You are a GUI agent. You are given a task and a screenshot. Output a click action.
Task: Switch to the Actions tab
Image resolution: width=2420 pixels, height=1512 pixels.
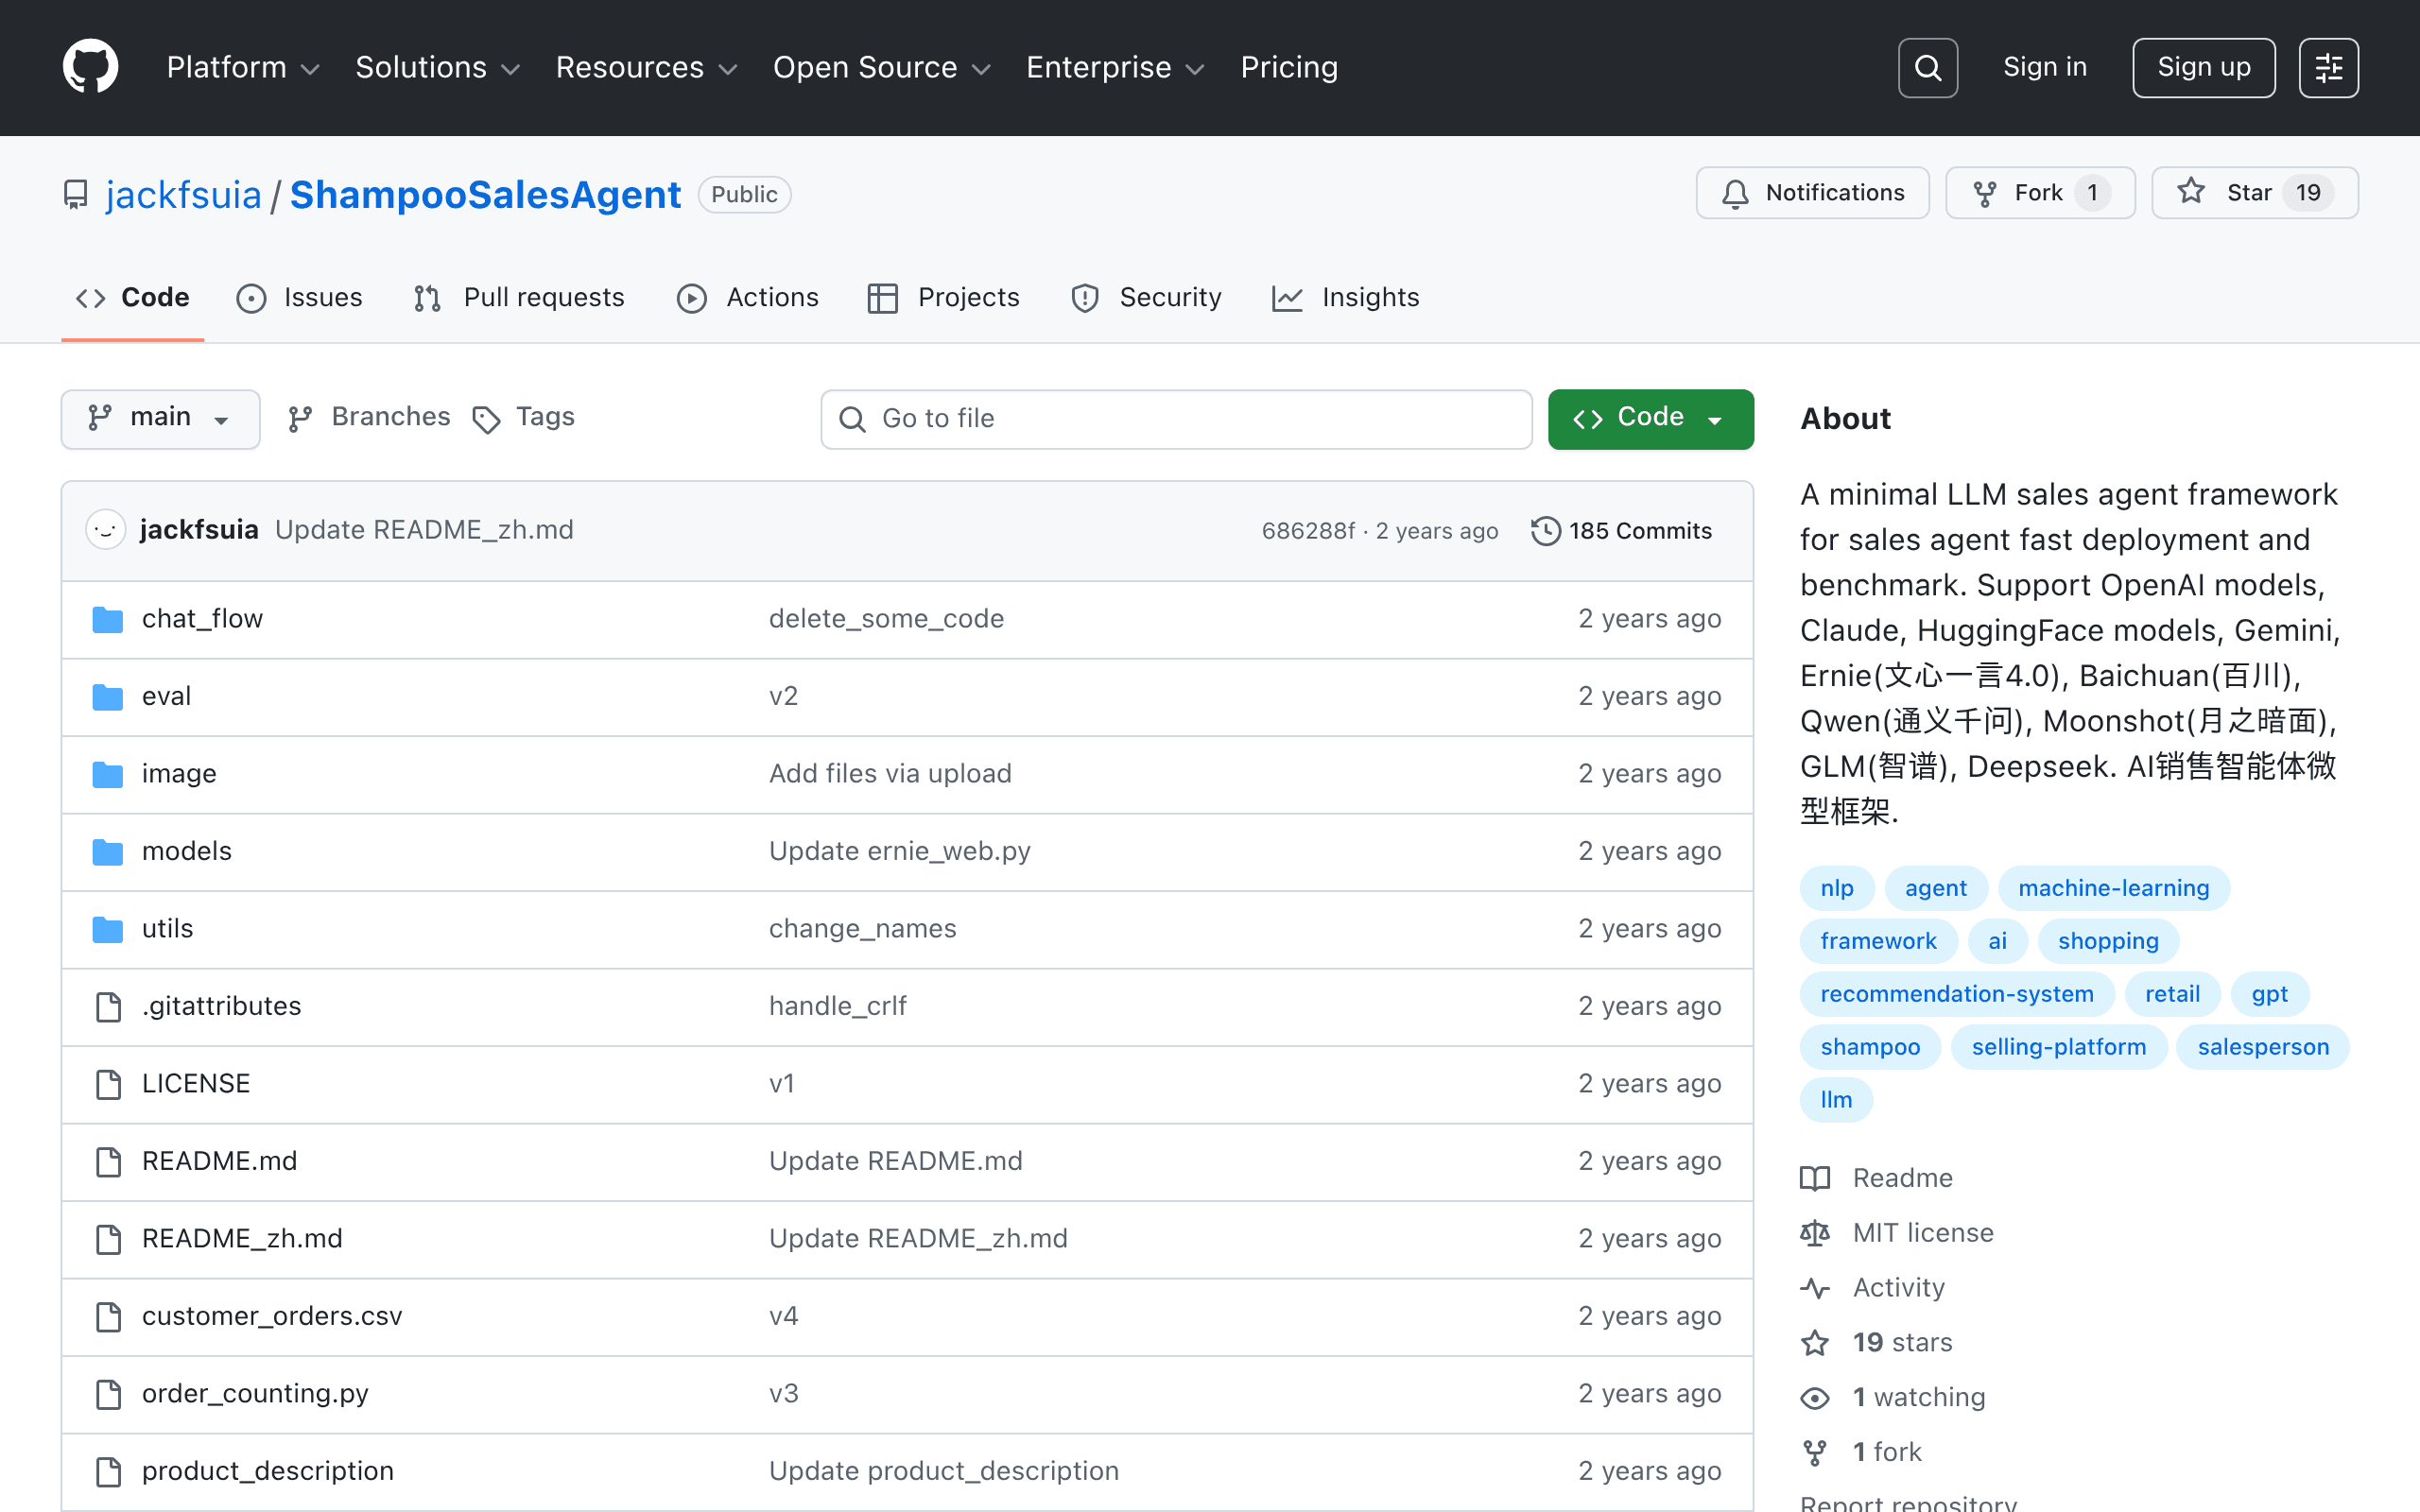coord(747,298)
